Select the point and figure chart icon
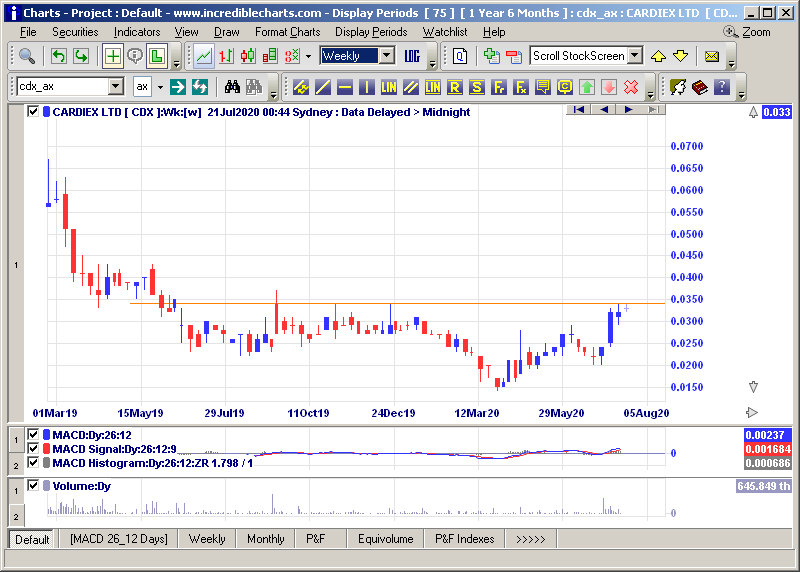Viewport: 800px width, 572px height. point(292,56)
